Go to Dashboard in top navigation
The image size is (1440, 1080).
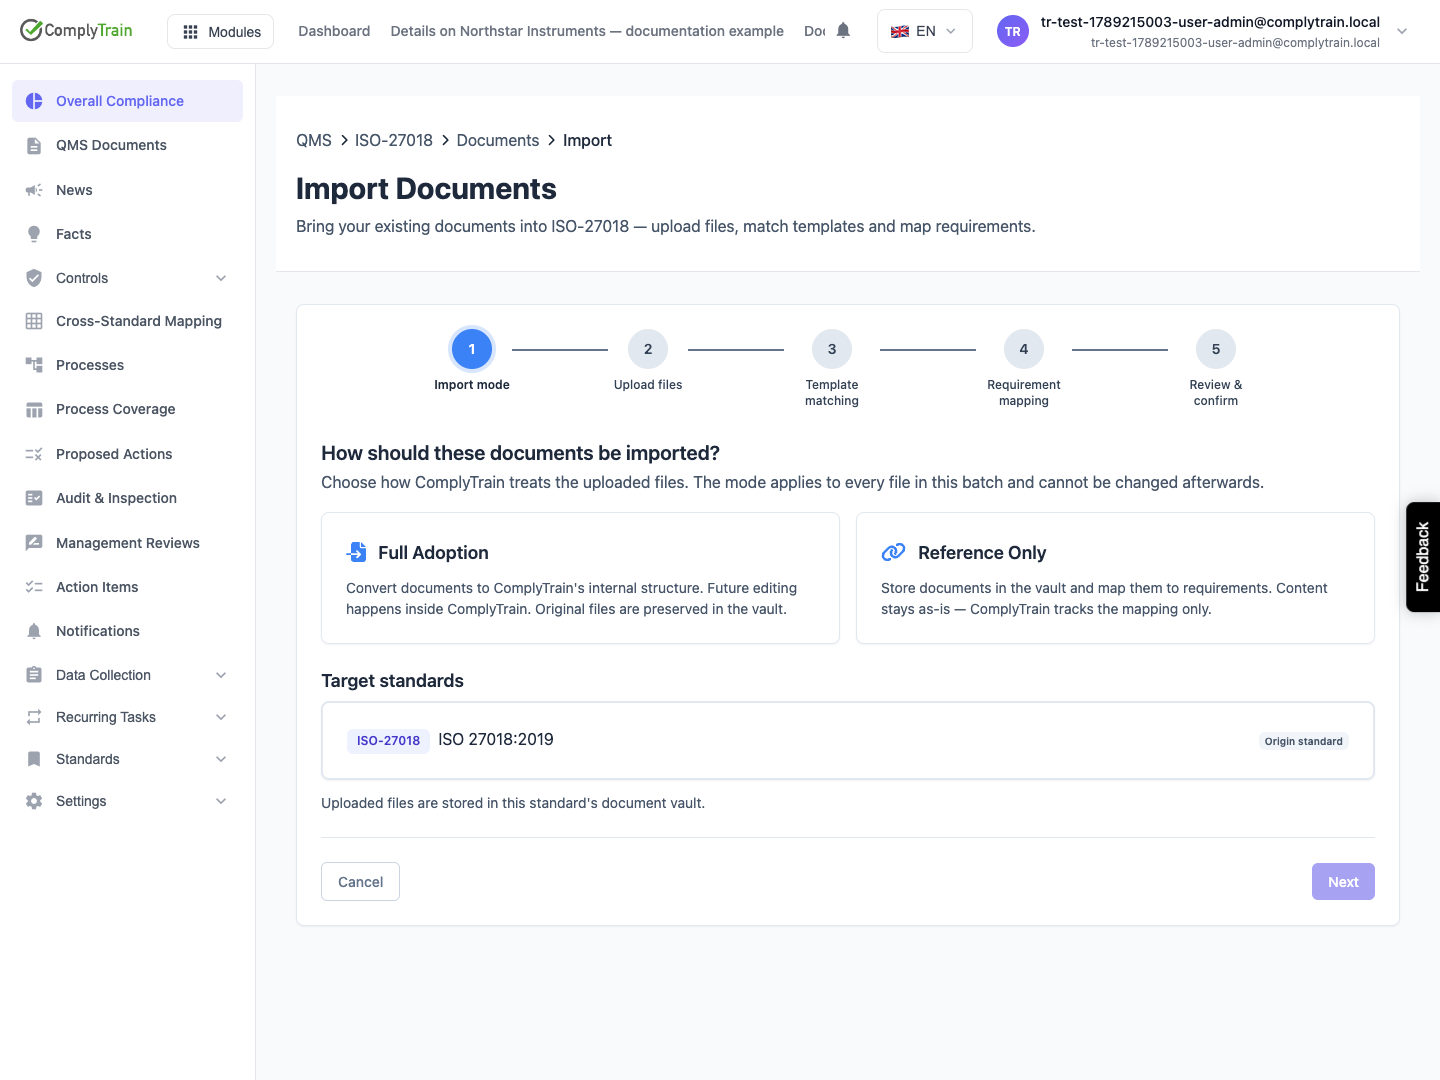(x=334, y=31)
